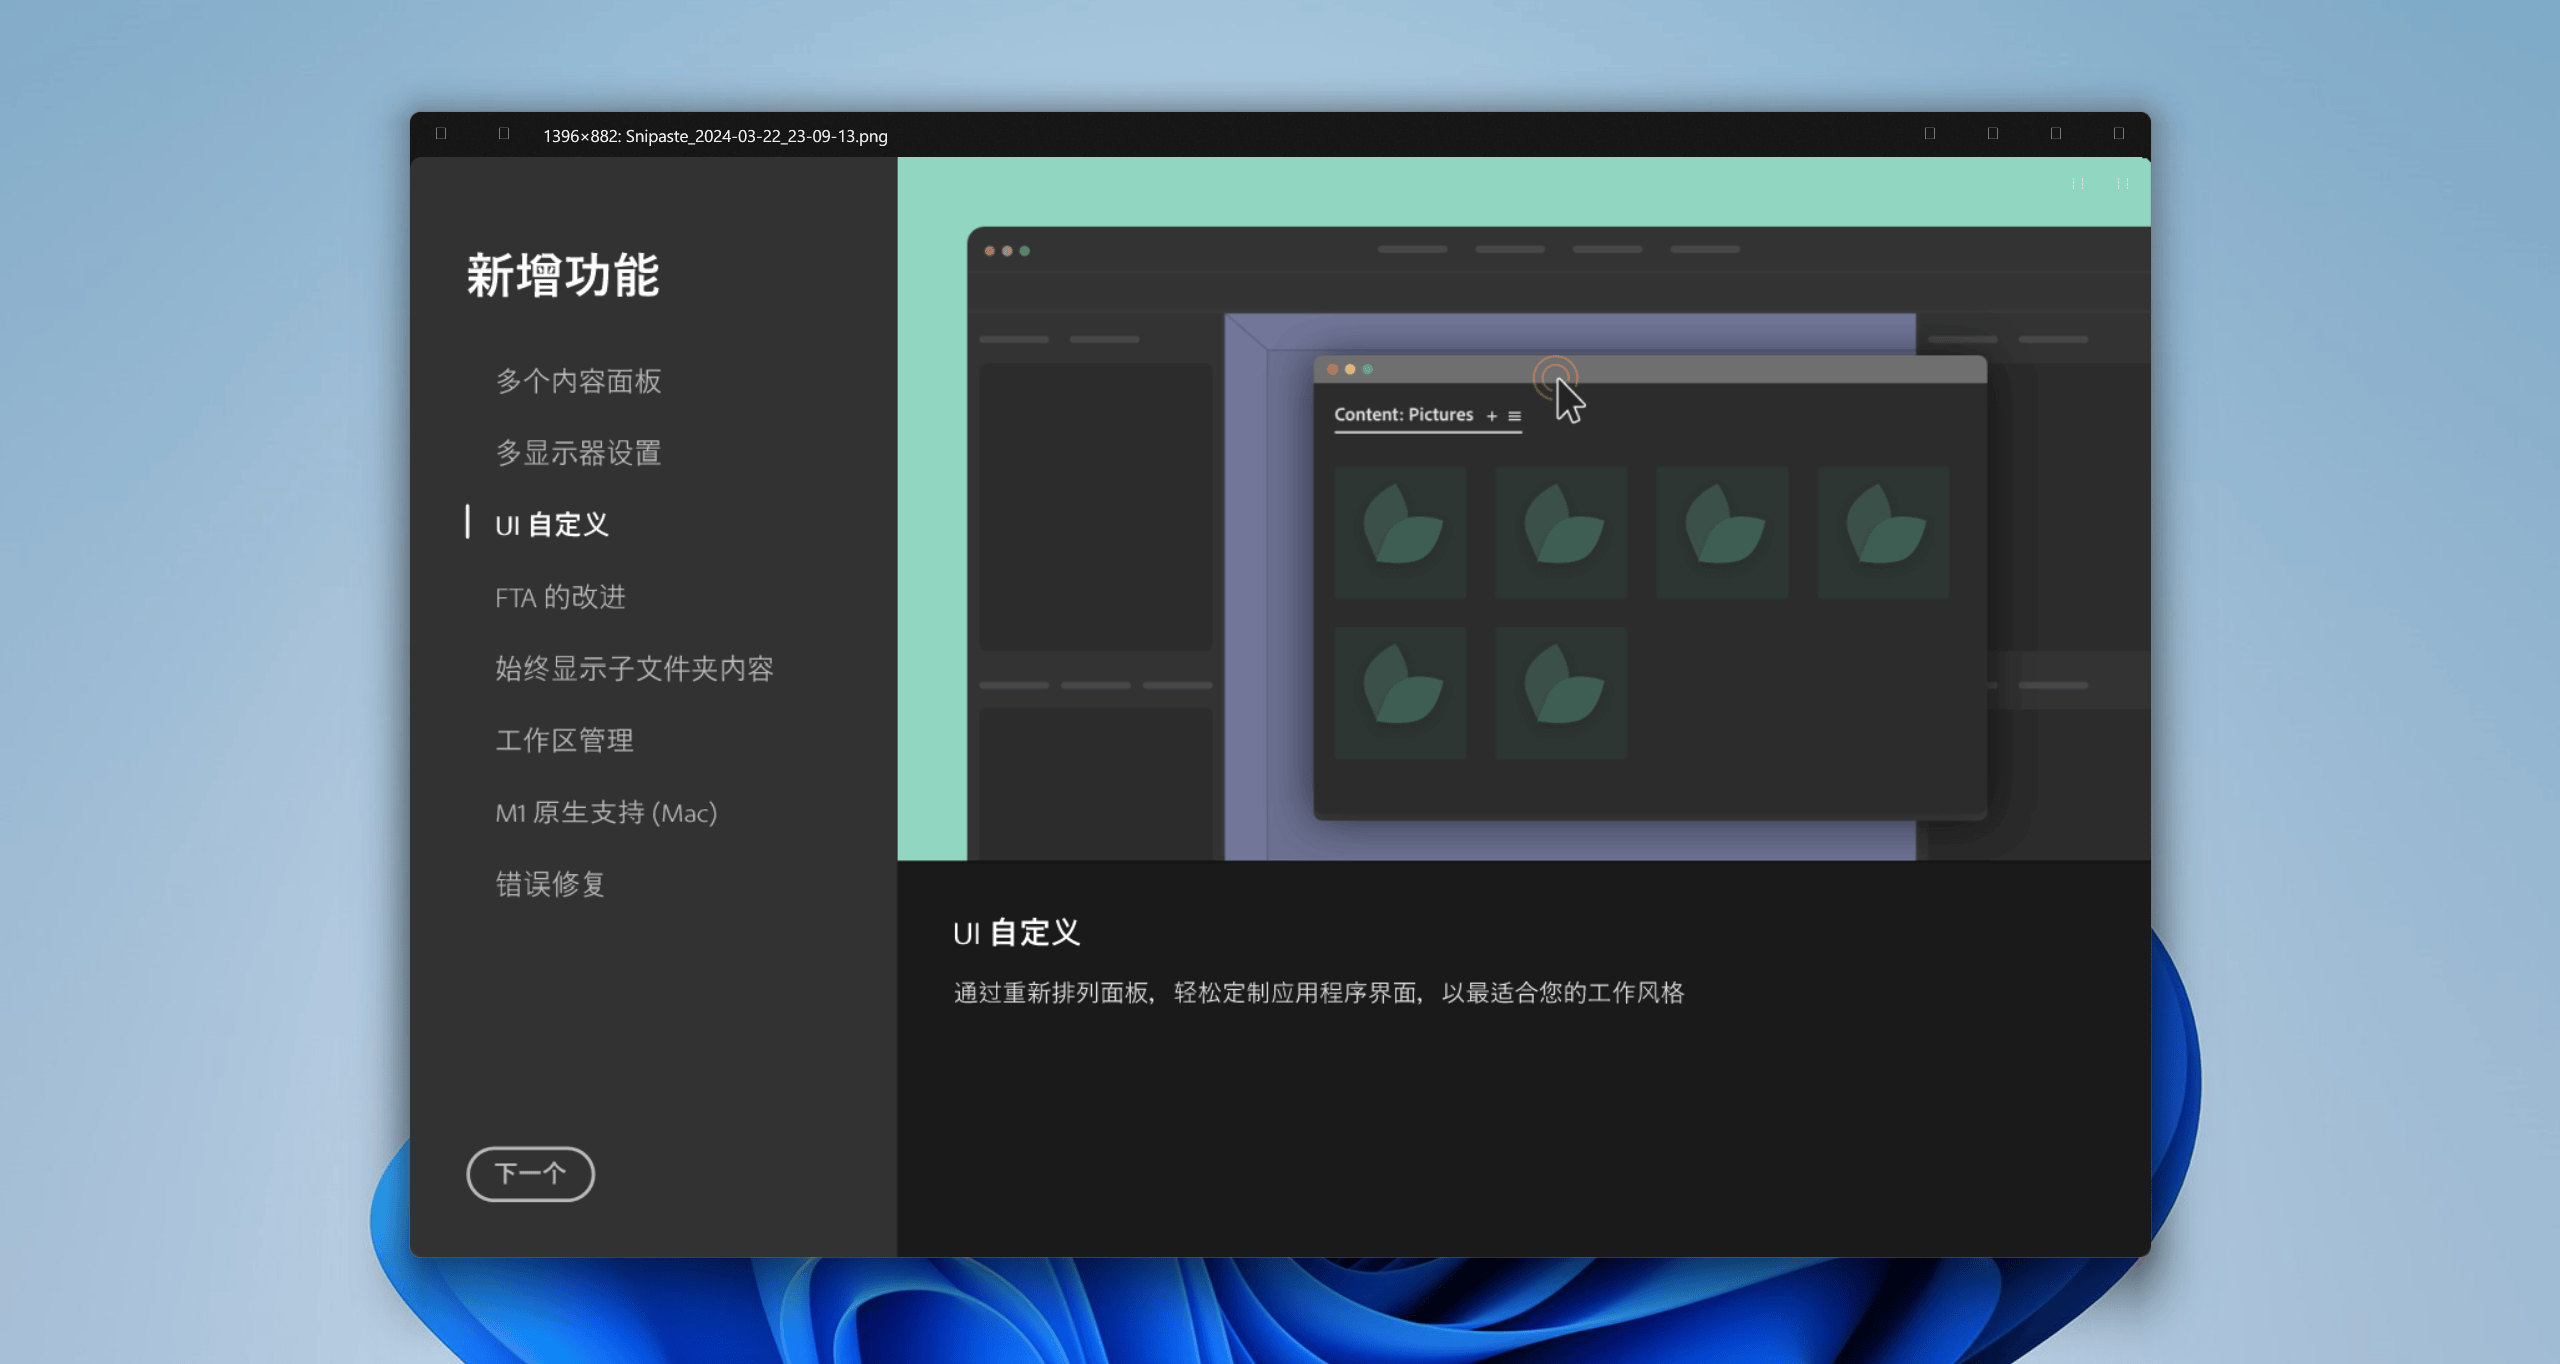
Task: Open 错误修复 section
Action: coord(549,883)
